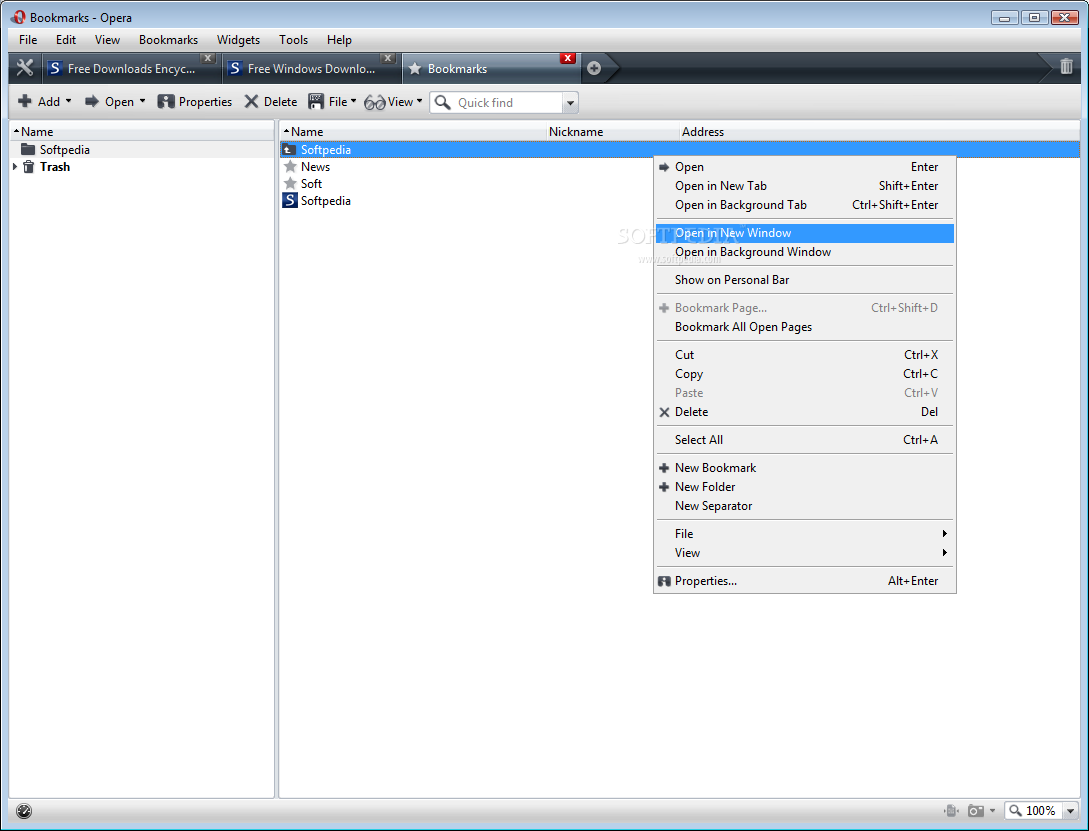Open the Add button dropdown arrow
This screenshot has height=831, width=1089.
(x=68, y=101)
